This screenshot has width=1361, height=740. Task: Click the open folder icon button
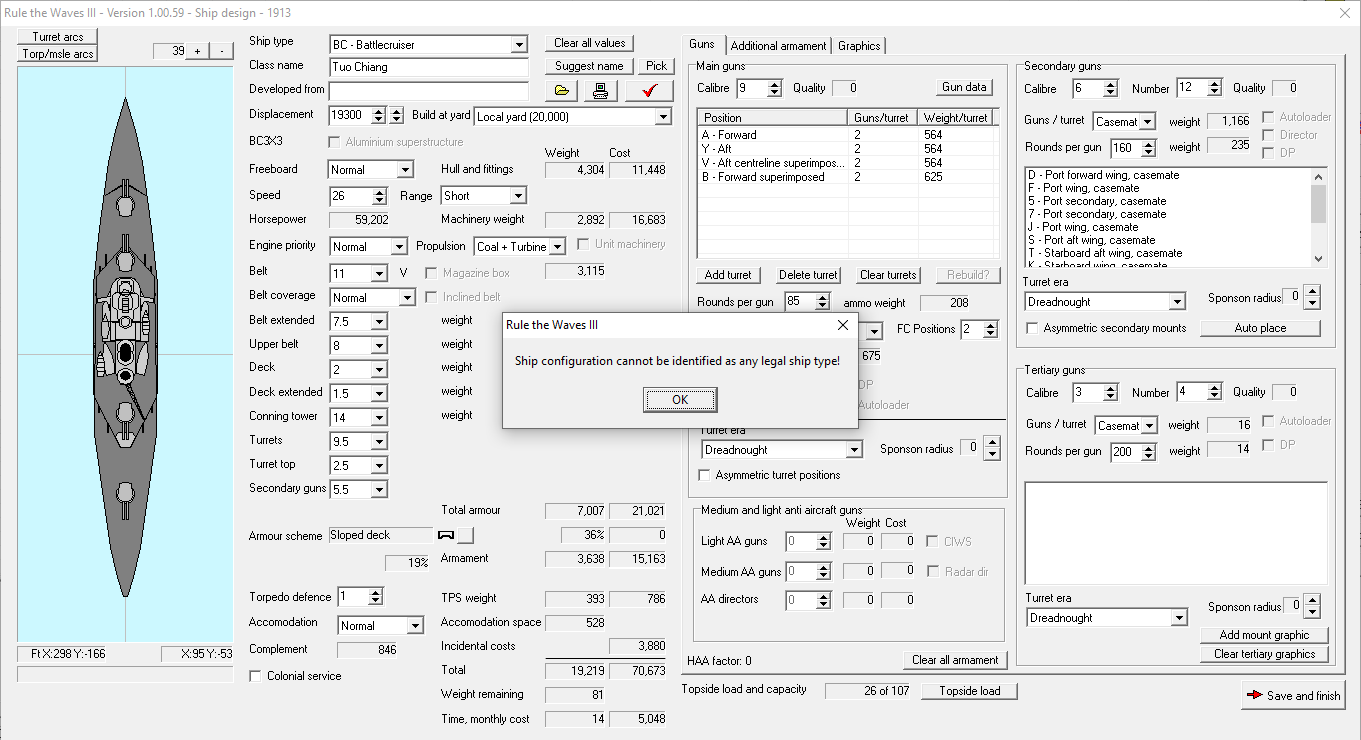point(562,91)
